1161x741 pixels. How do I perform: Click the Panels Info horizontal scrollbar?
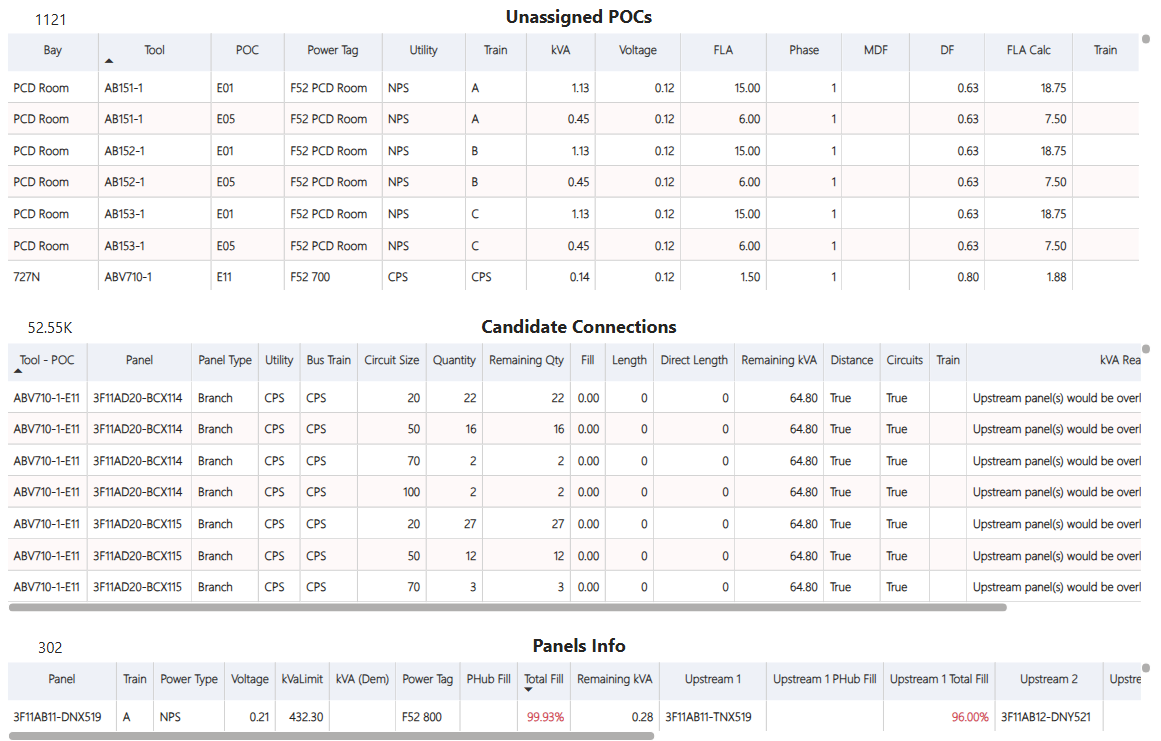tap(330, 735)
